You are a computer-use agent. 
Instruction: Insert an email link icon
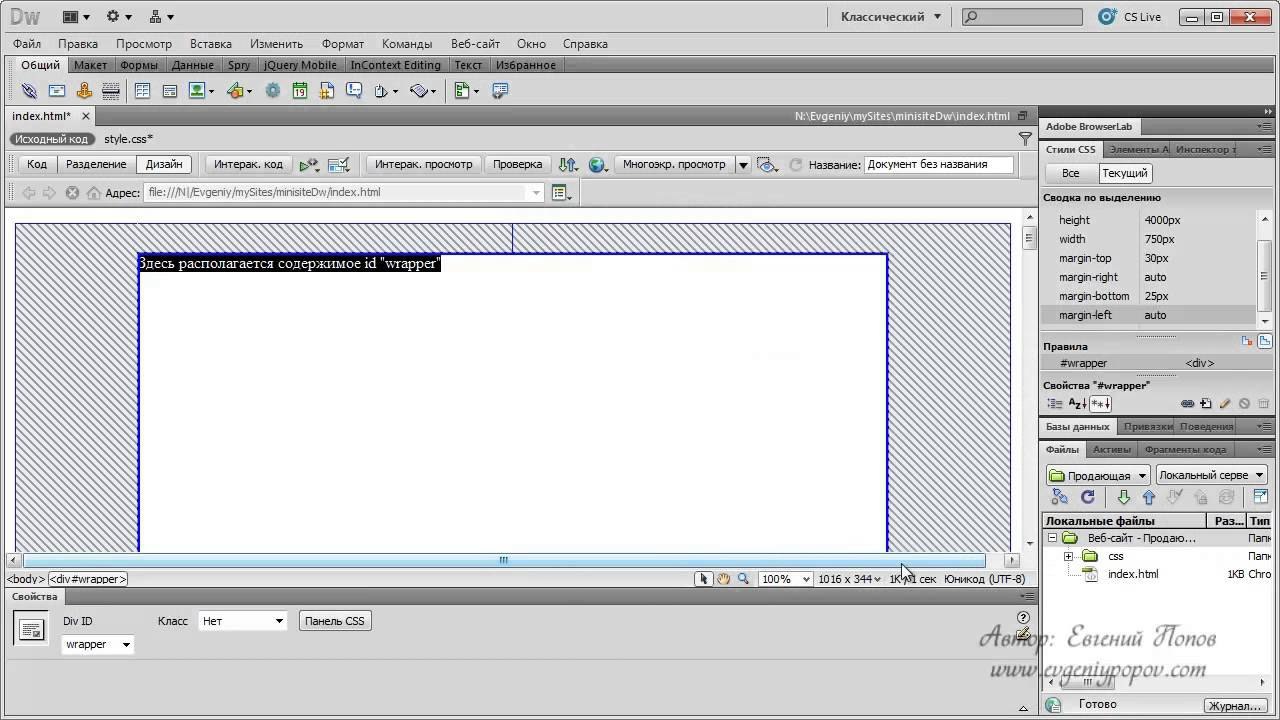(57, 91)
